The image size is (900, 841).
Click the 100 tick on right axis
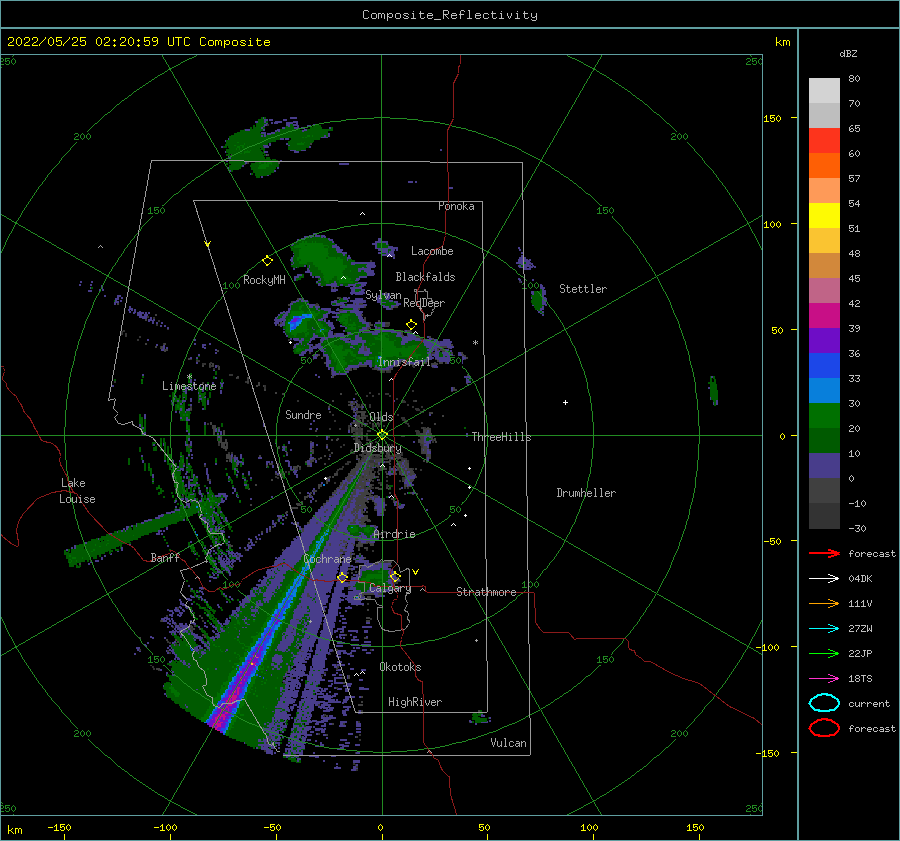(x=773, y=224)
